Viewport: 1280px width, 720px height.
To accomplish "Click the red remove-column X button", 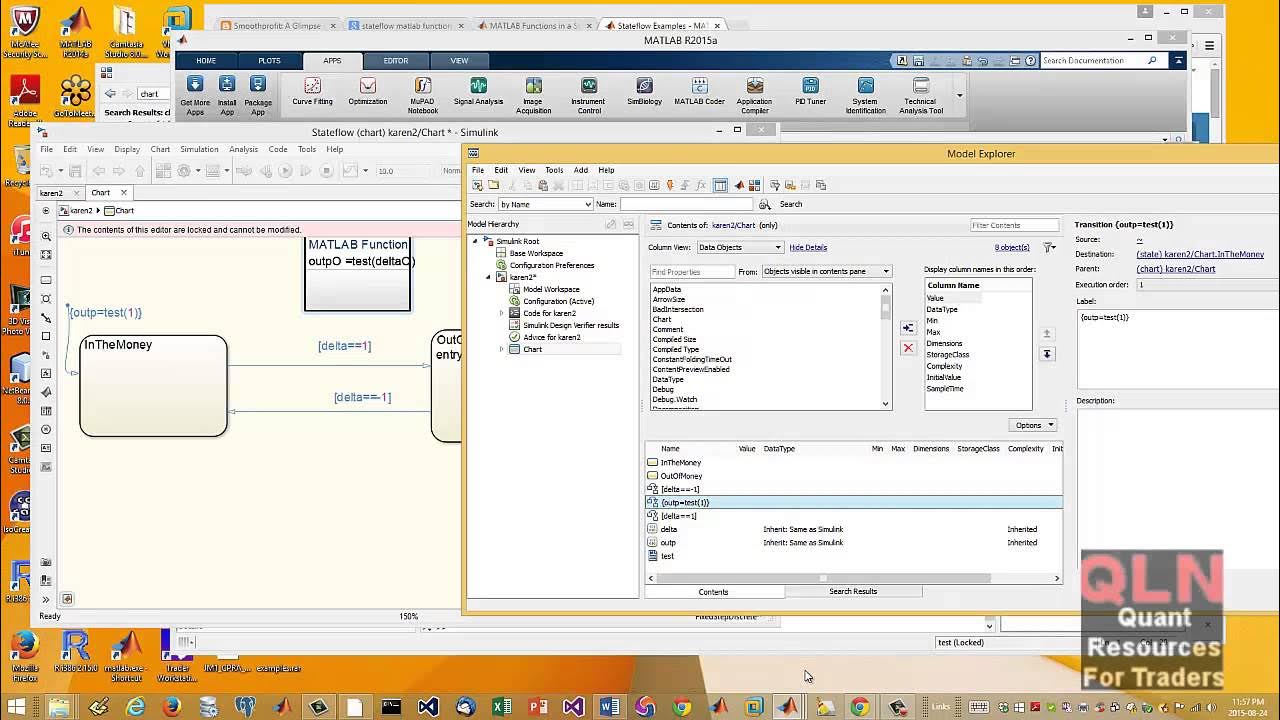I will pyautogui.click(x=908, y=348).
